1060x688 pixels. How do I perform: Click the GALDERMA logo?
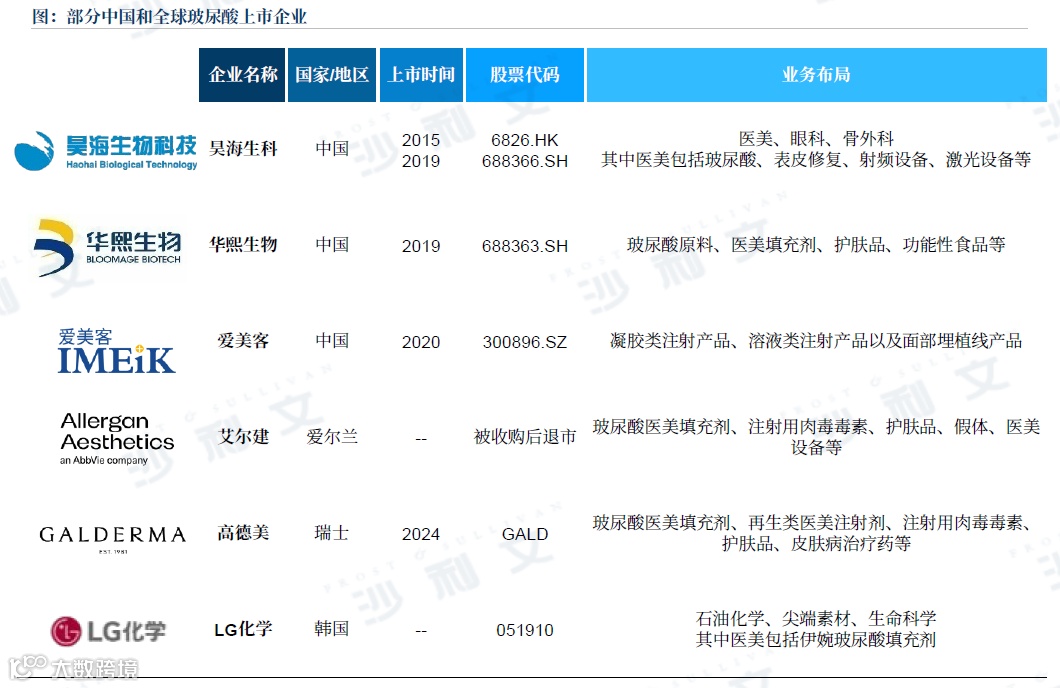click(113, 538)
